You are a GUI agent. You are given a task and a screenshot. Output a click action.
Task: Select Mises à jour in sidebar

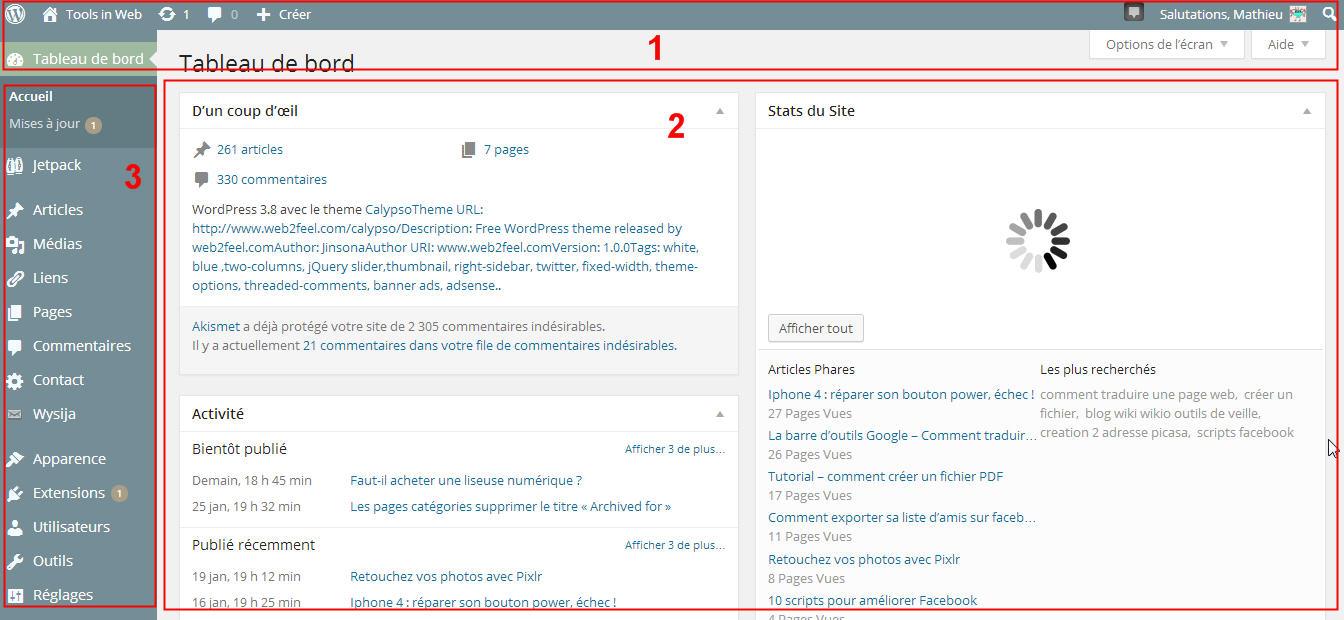point(45,124)
